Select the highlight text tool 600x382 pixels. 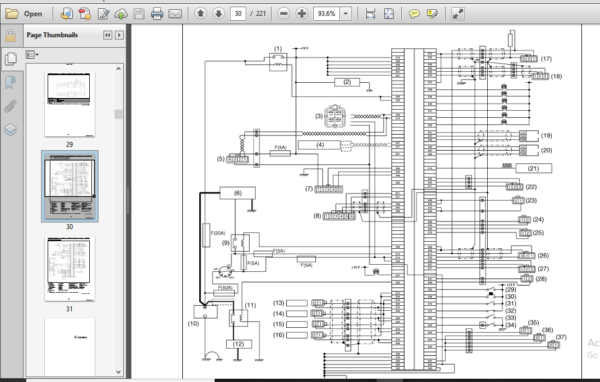432,14
